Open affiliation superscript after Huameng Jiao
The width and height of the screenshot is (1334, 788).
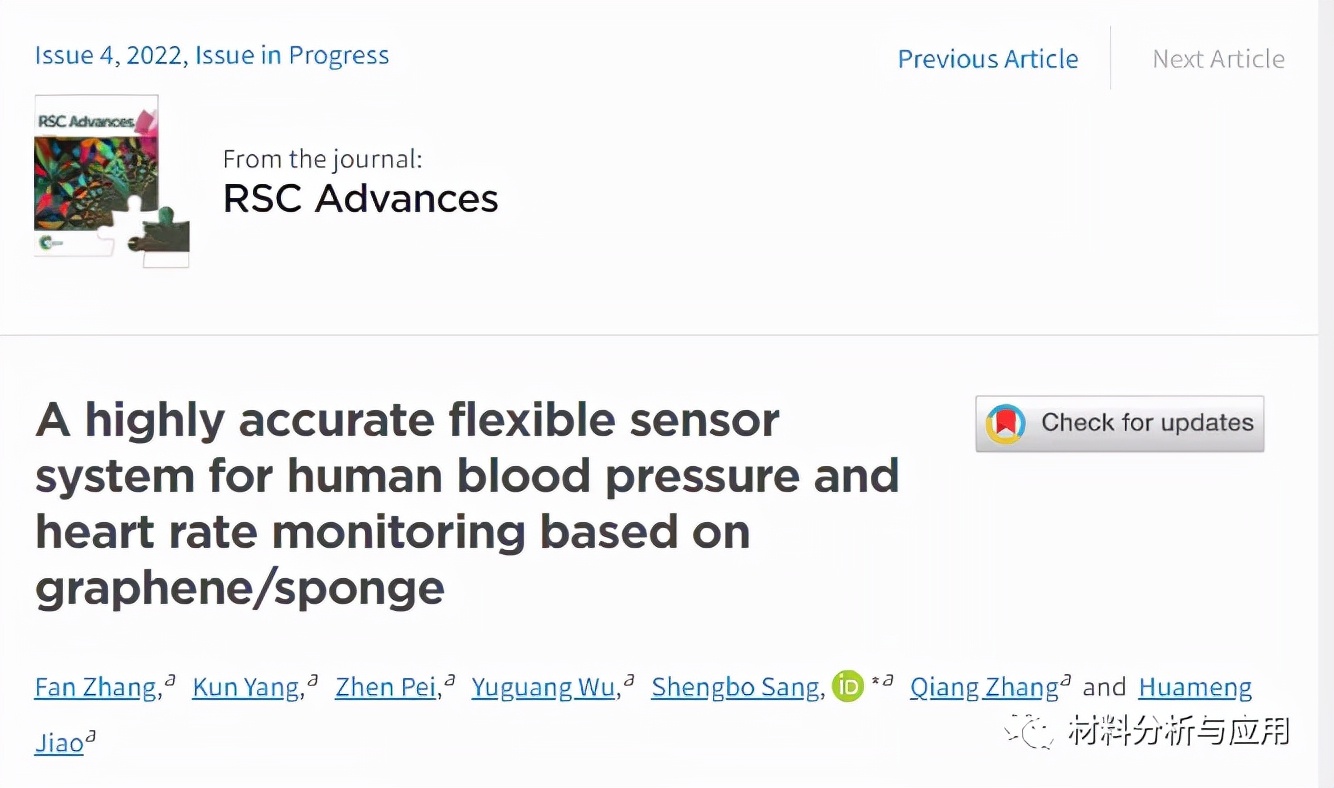[89, 735]
